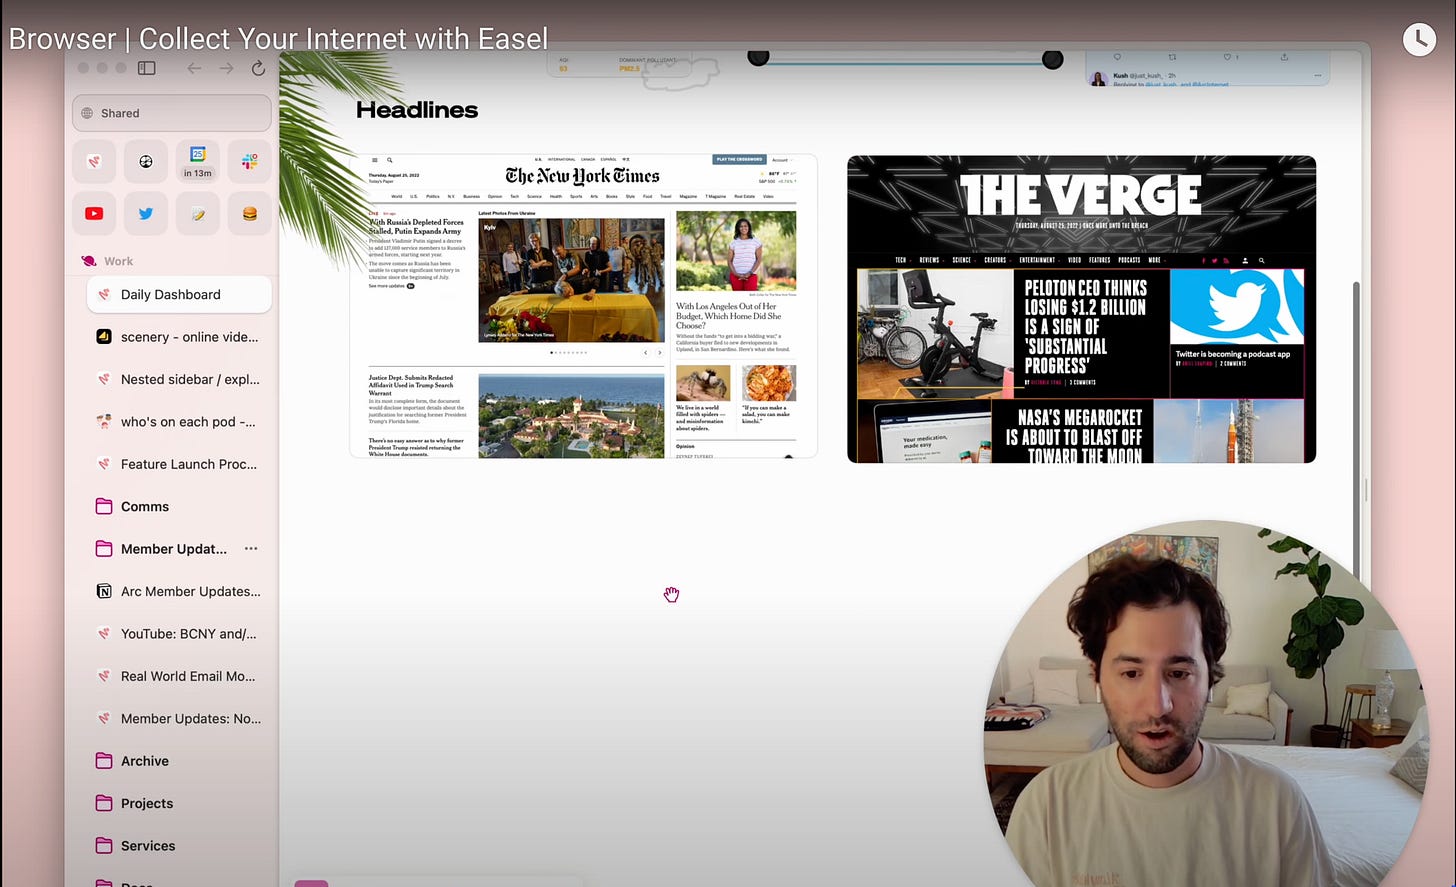
Task: Open the Feature Launch Proc... tab
Action: (179, 464)
